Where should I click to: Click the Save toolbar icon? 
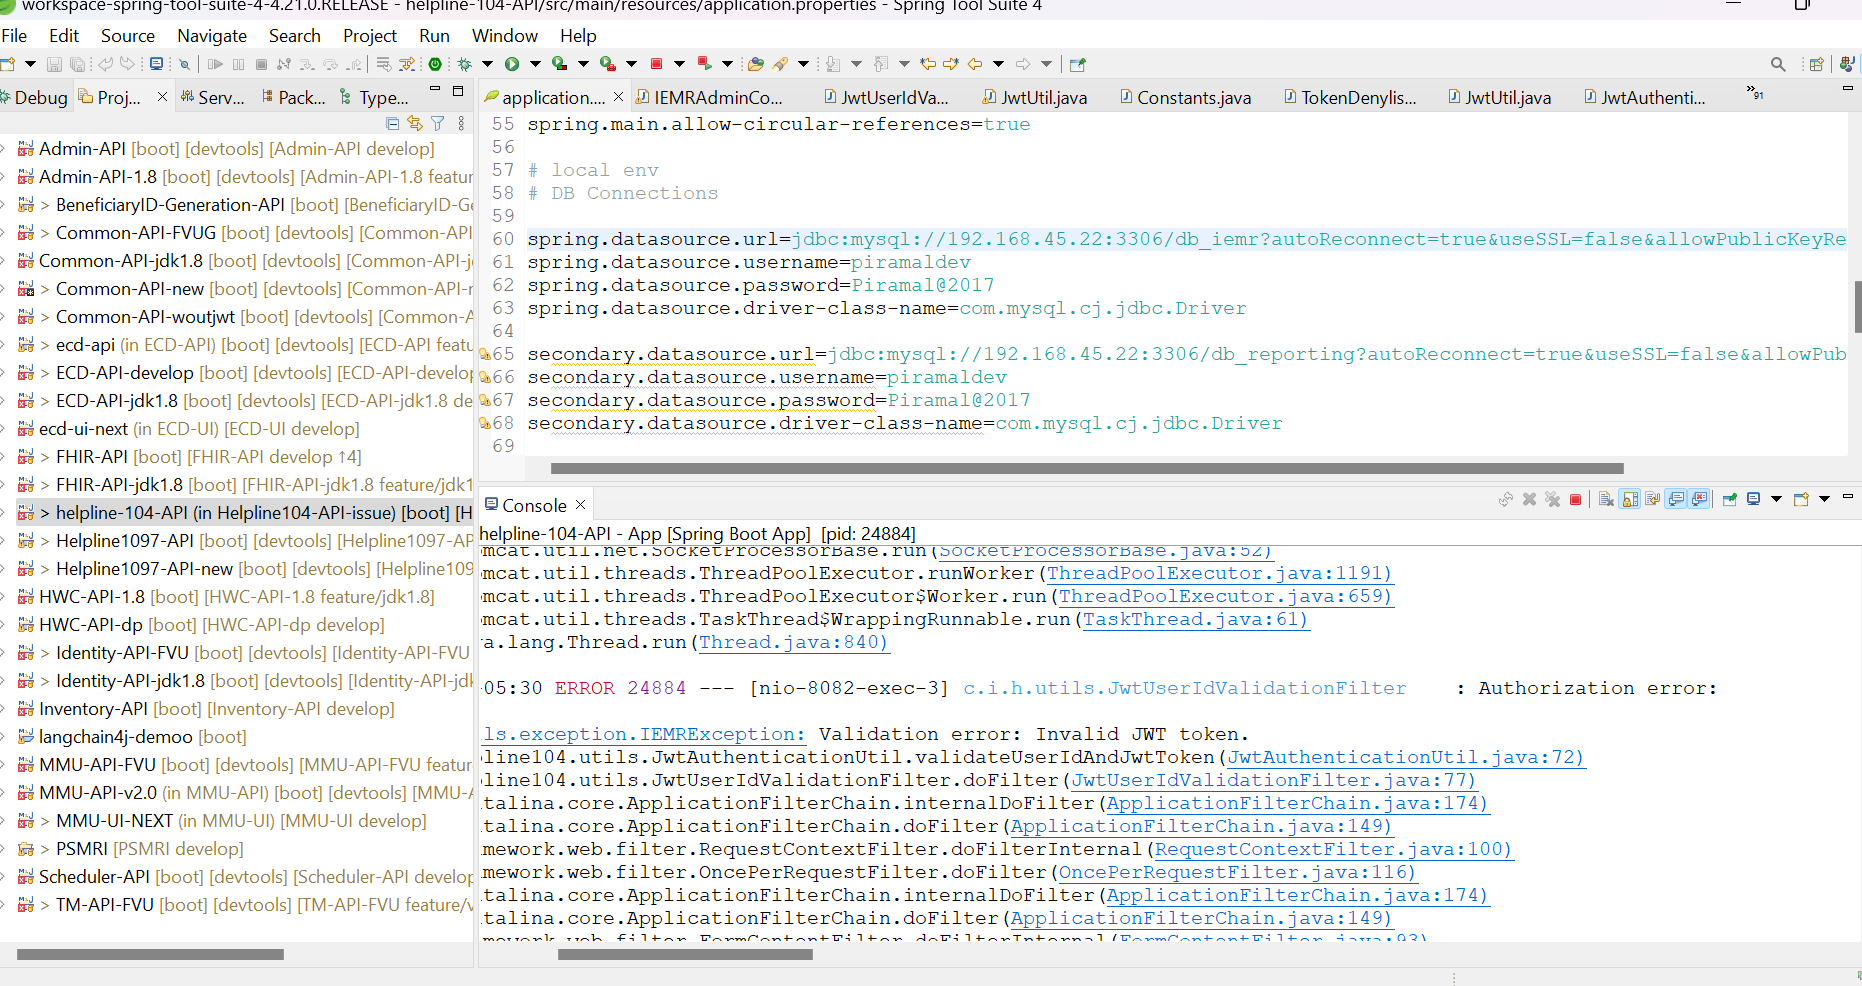pyautogui.click(x=54, y=64)
